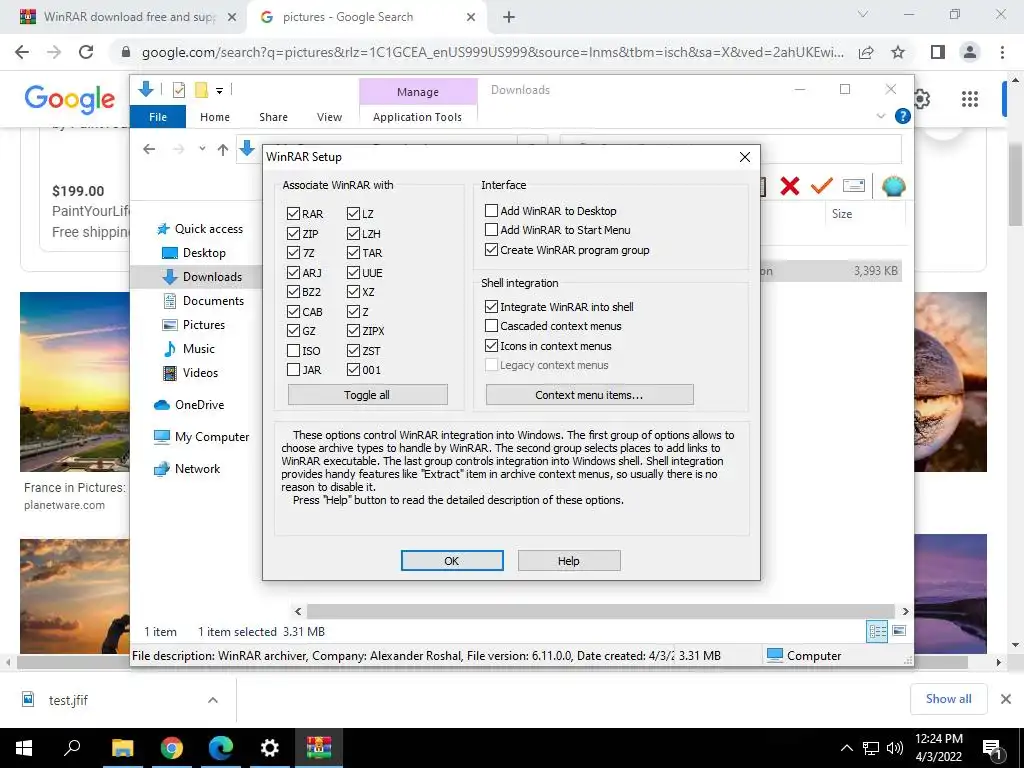This screenshot has width=1024, height=768.
Task: Expand test.jfif download options chevron
Action: click(212, 699)
